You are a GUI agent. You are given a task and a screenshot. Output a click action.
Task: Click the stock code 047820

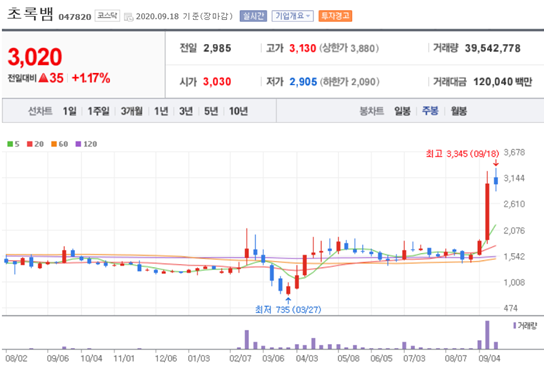(x=75, y=17)
